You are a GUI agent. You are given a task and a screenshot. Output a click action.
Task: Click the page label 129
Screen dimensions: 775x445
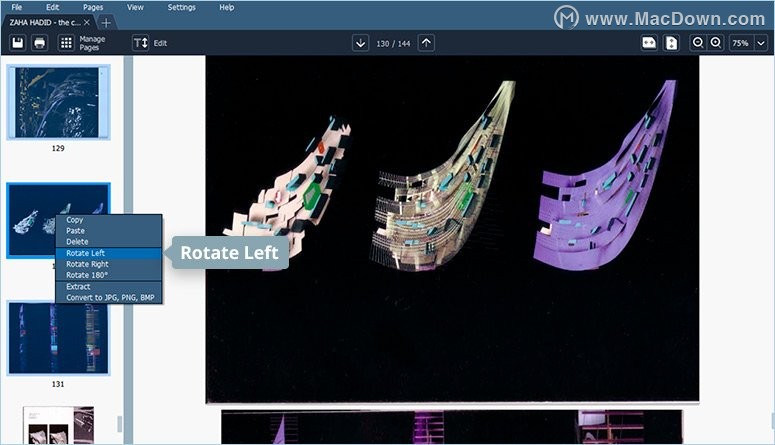click(58, 148)
